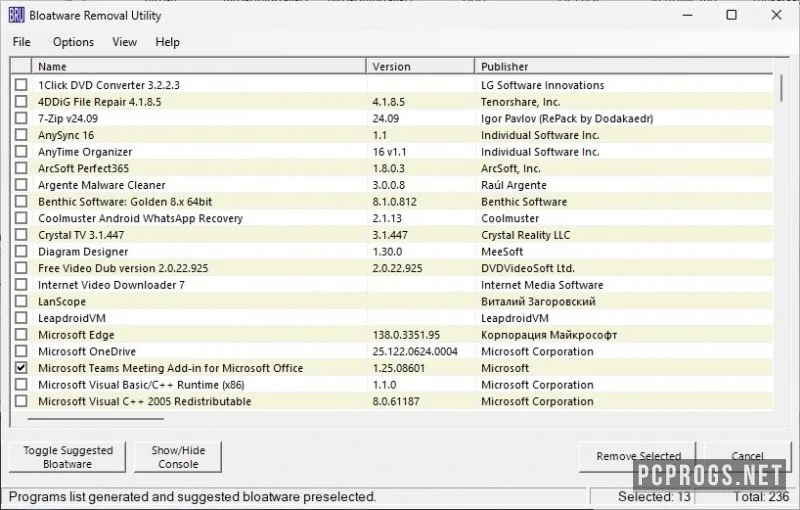This screenshot has width=800, height=510.
Task: Click version 138.0.3351.95 cell
Action: tap(406, 335)
